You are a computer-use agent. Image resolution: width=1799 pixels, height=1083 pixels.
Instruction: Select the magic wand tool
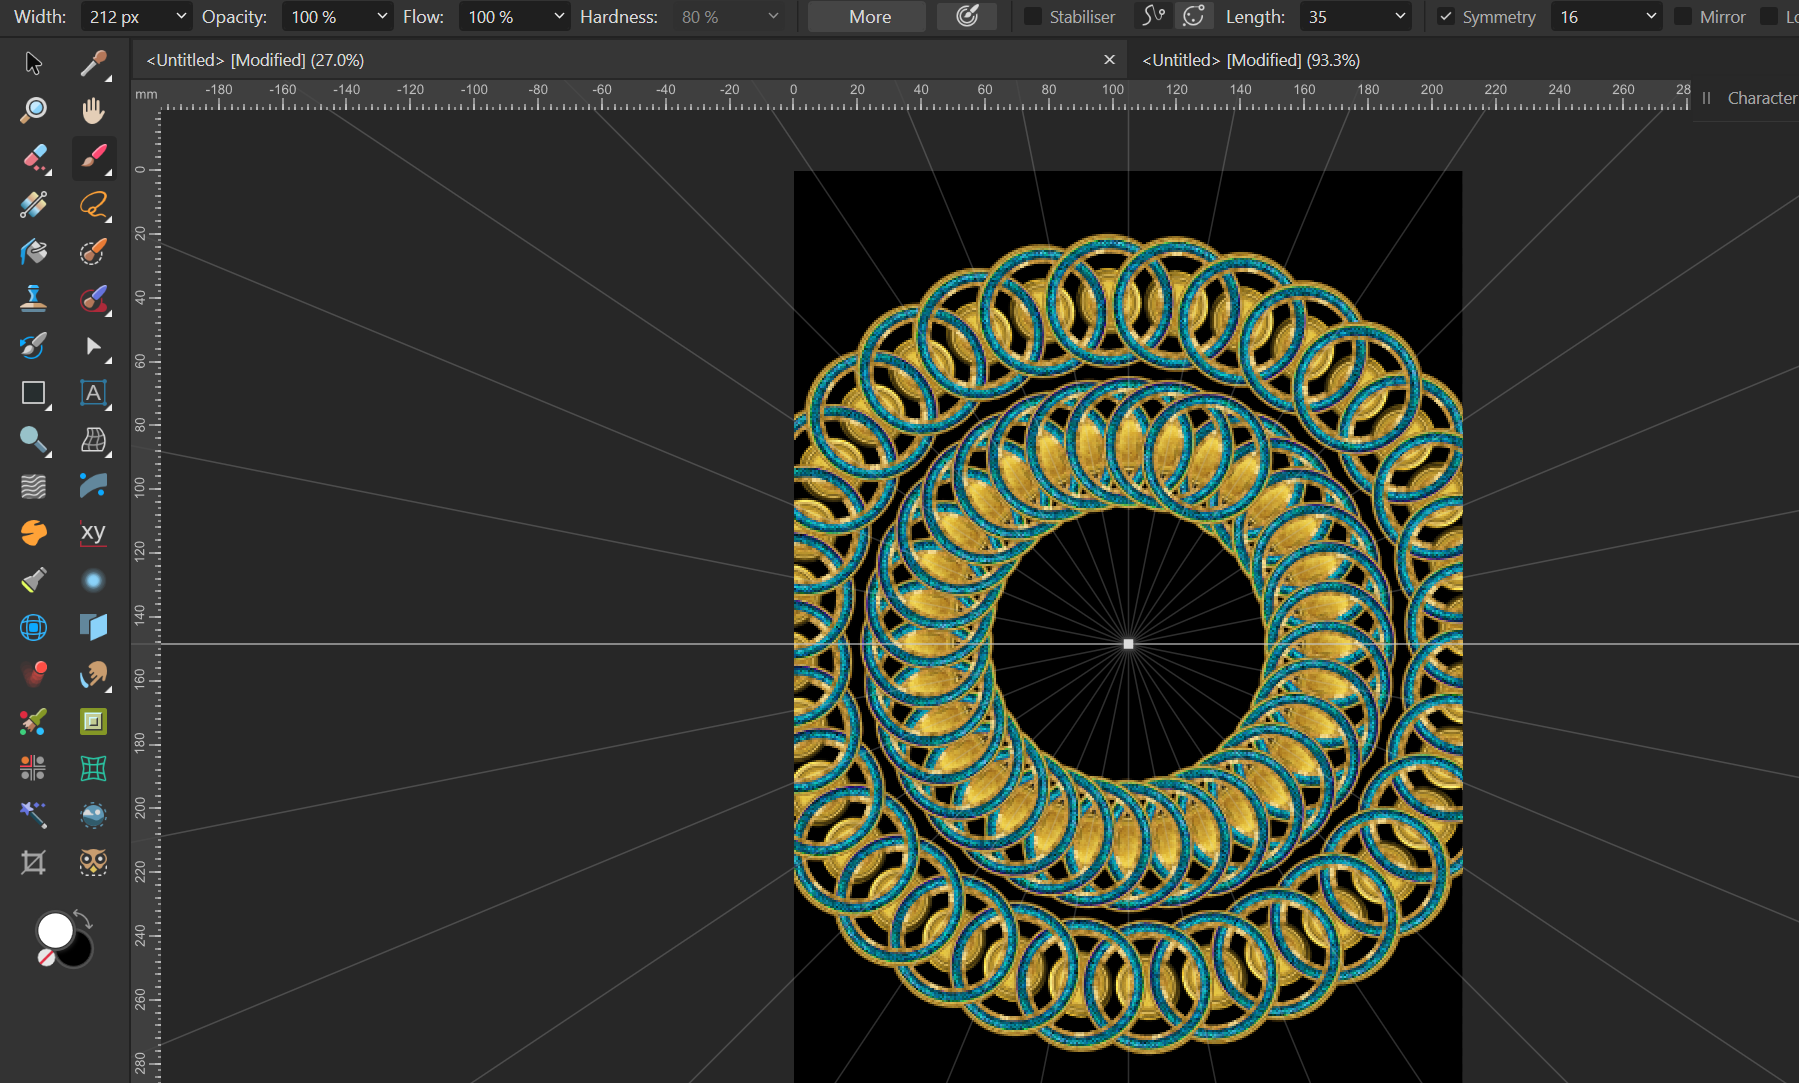coord(33,815)
